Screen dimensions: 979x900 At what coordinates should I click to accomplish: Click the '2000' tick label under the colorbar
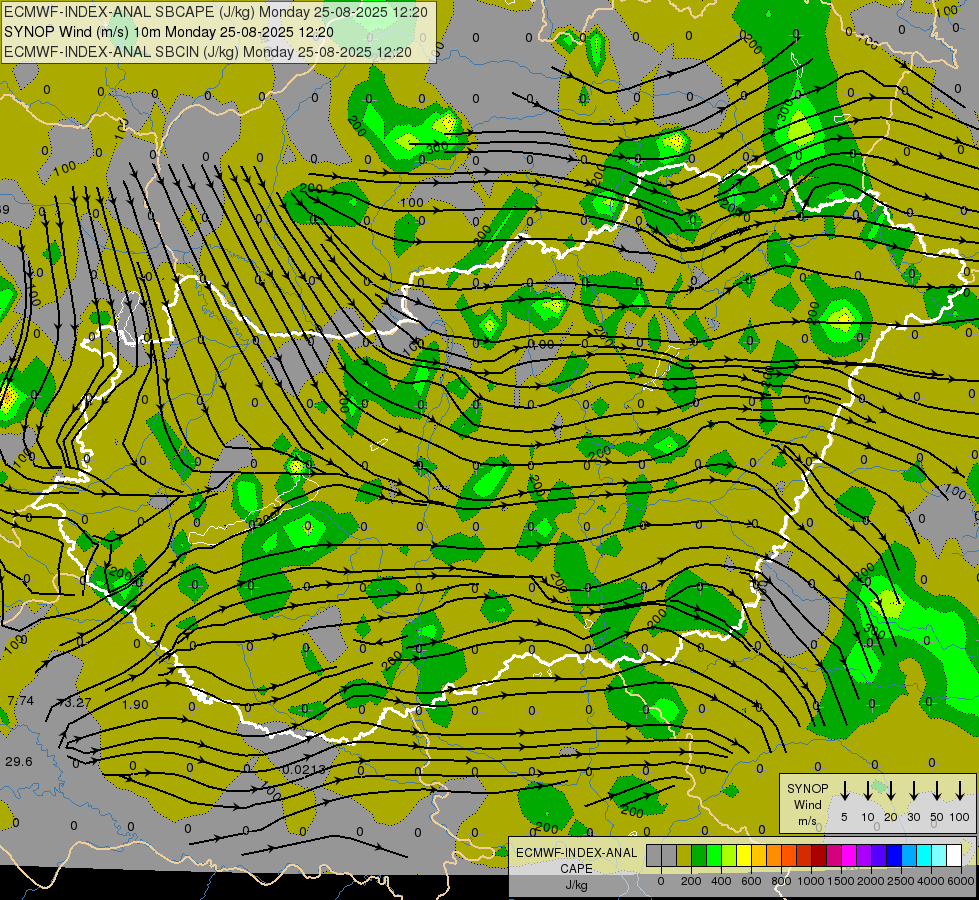point(871,881)
